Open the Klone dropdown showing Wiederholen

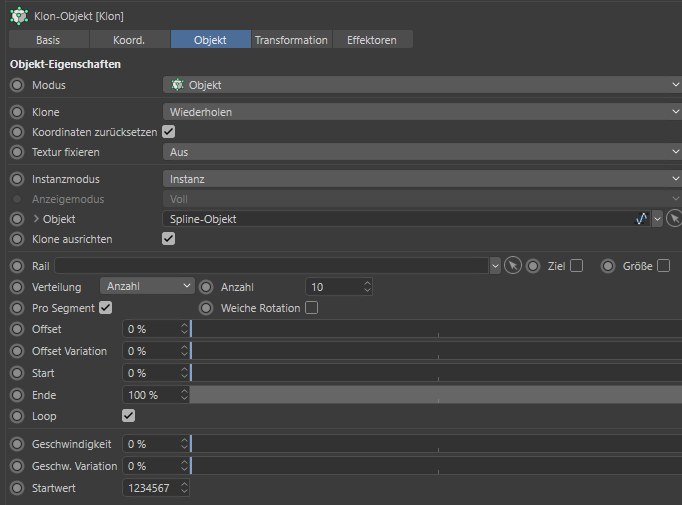pyautogui.click(x=422, y=112)
